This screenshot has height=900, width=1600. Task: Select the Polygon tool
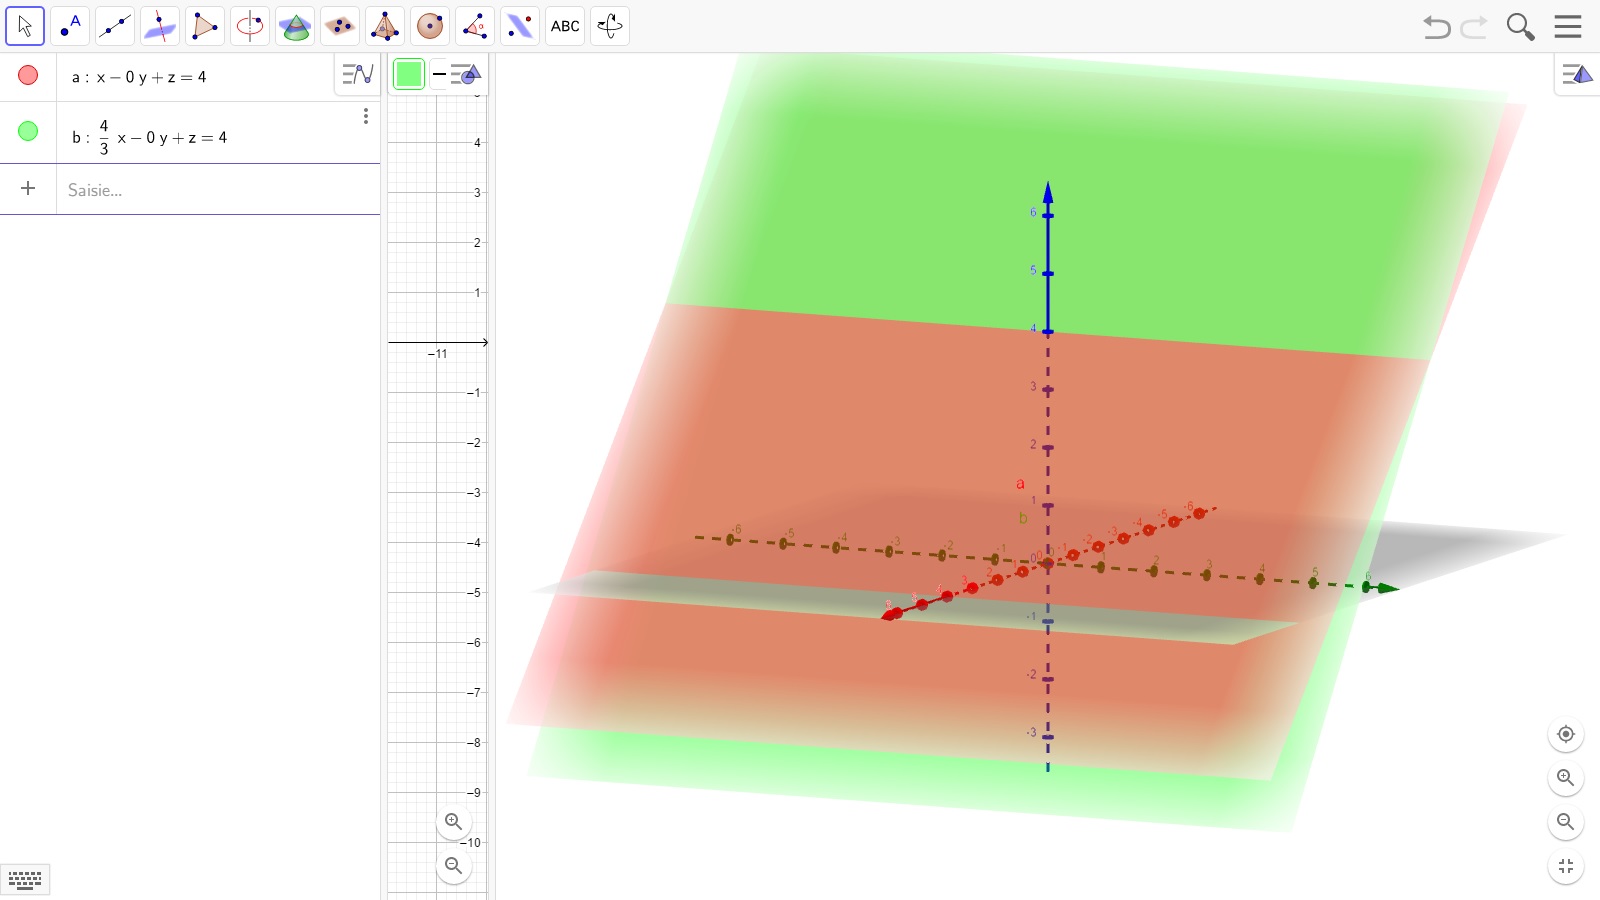click(x=205, y=26)
